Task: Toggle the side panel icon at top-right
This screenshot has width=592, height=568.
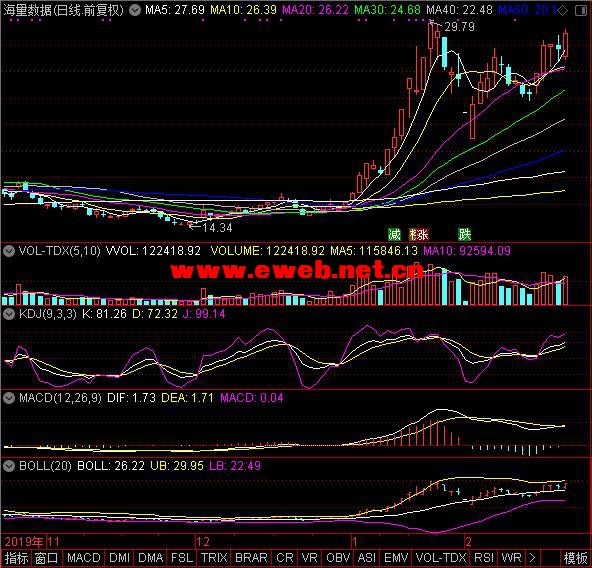Action: (581, 11)
